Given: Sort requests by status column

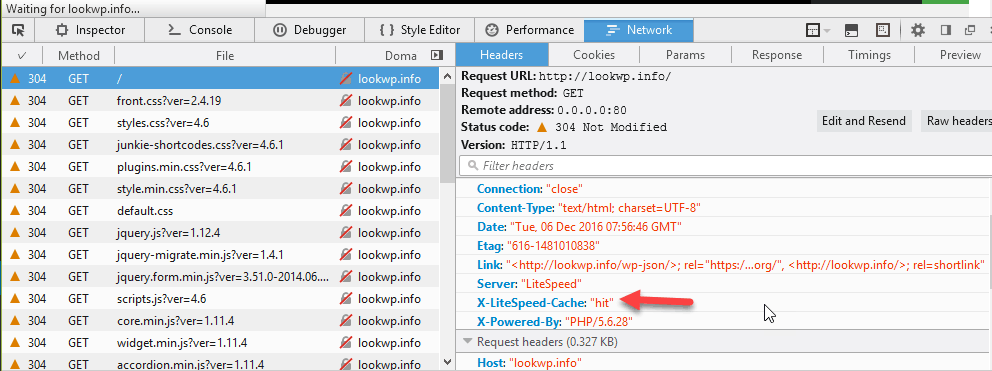Looking at the screenshot, I should point(22,56).
